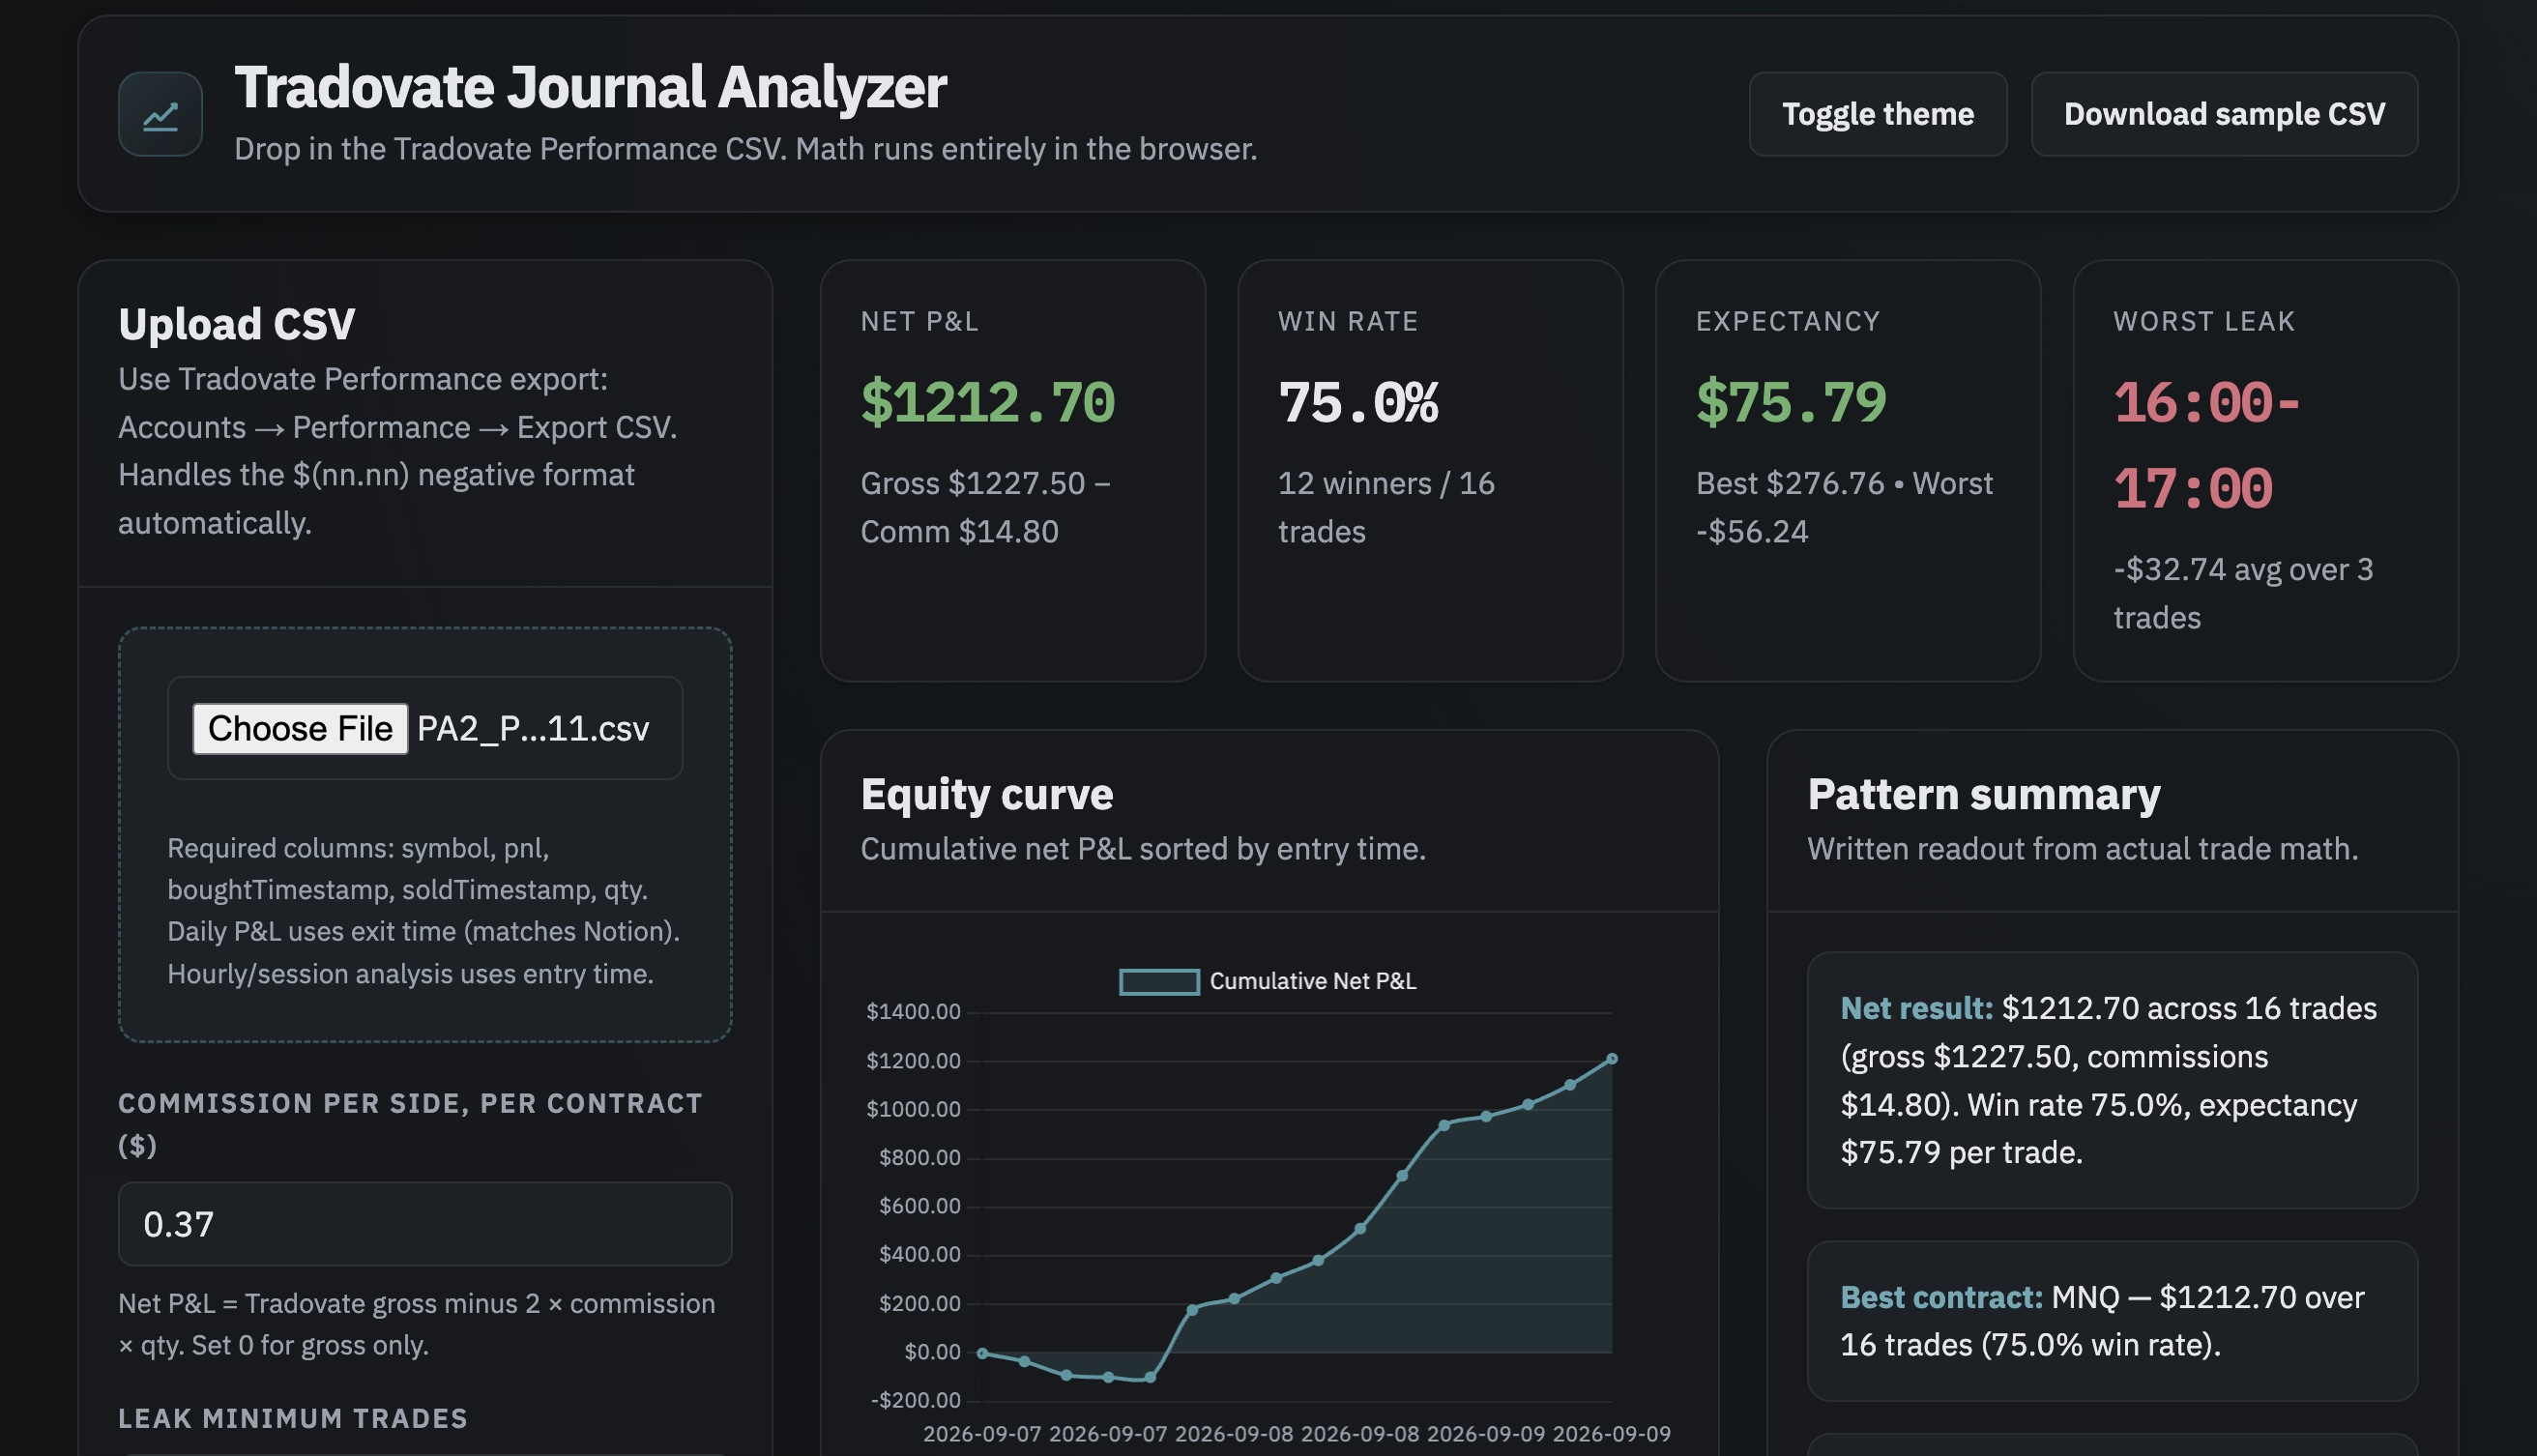Click the 'Cumulative net P&L sorted by entry time' subtitle
Viewport: 2537px width, 1456px height.
[1143, 849]
